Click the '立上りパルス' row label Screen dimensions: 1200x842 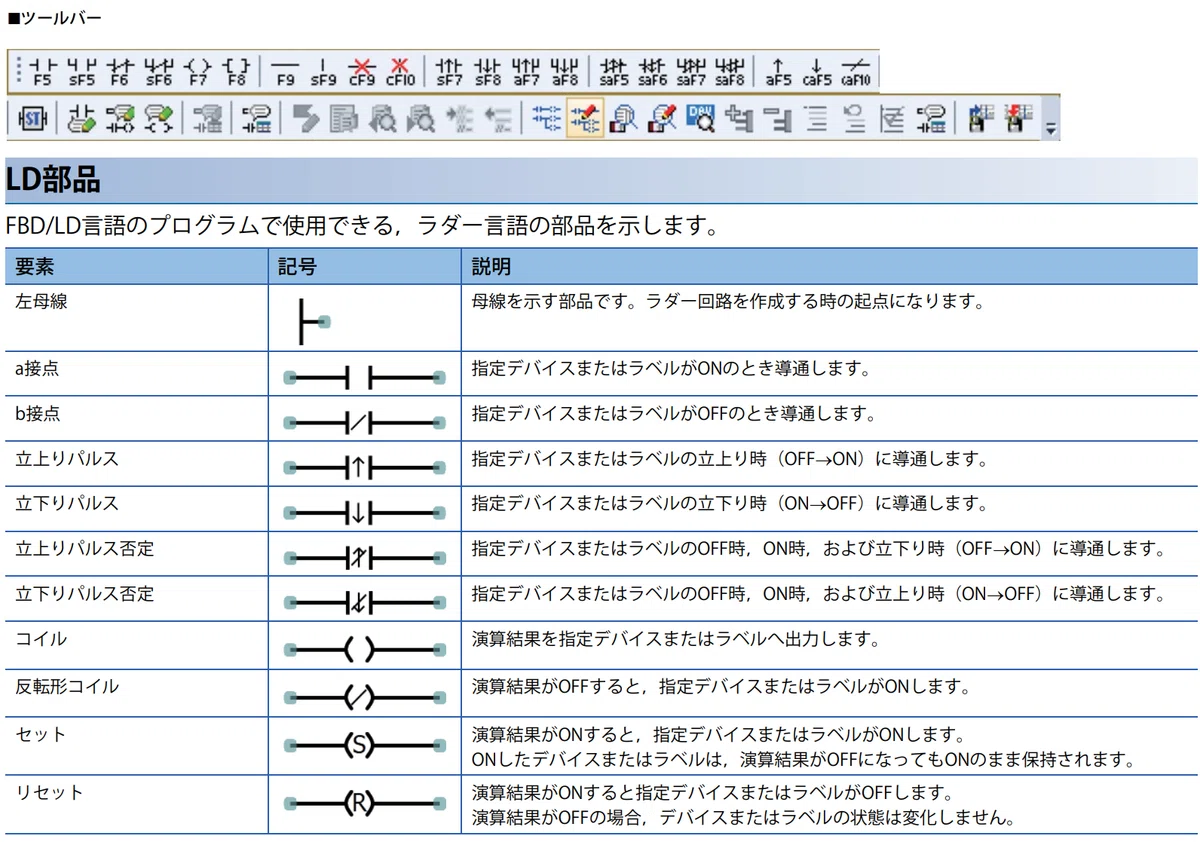[x=67, y=459]
